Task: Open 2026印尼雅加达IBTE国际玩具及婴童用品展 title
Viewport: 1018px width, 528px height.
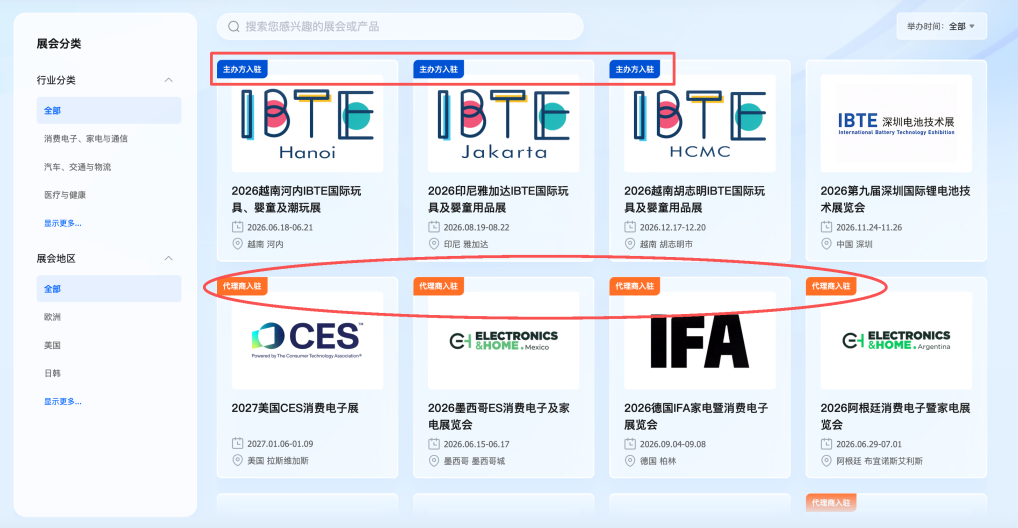Action: coord(498,199)
